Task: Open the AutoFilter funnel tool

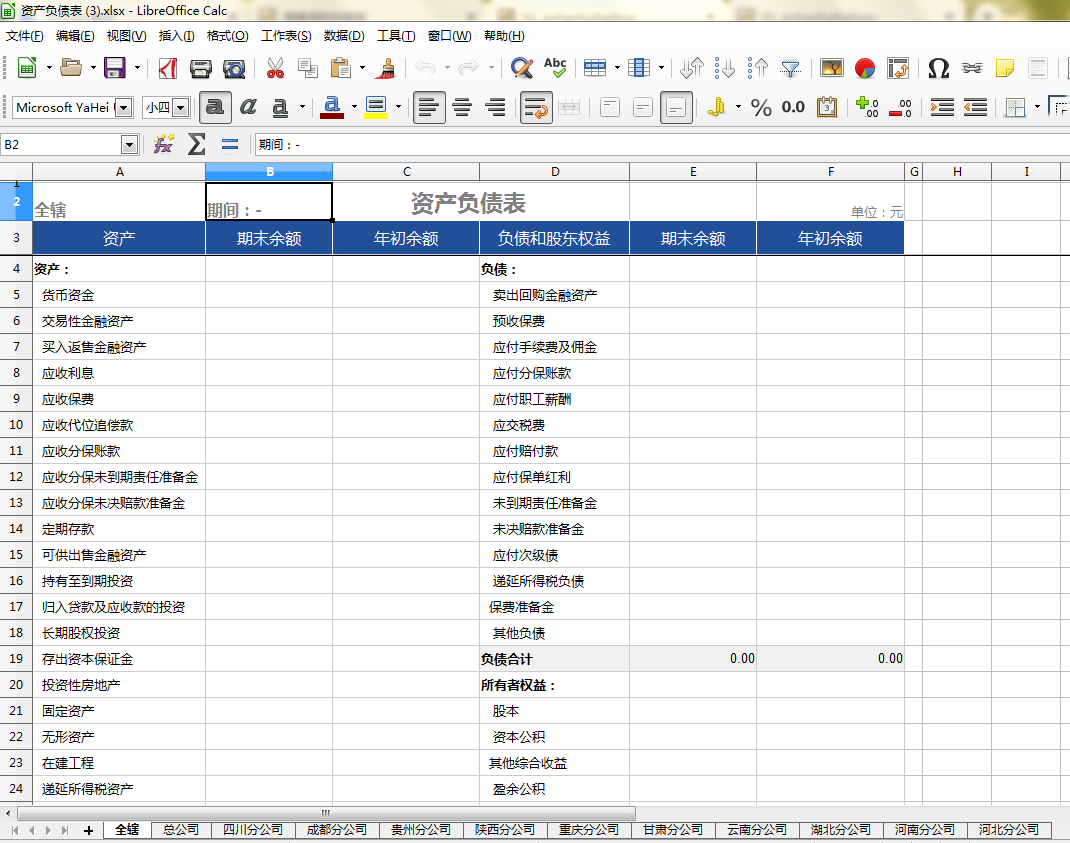Action: click(791, 68)
